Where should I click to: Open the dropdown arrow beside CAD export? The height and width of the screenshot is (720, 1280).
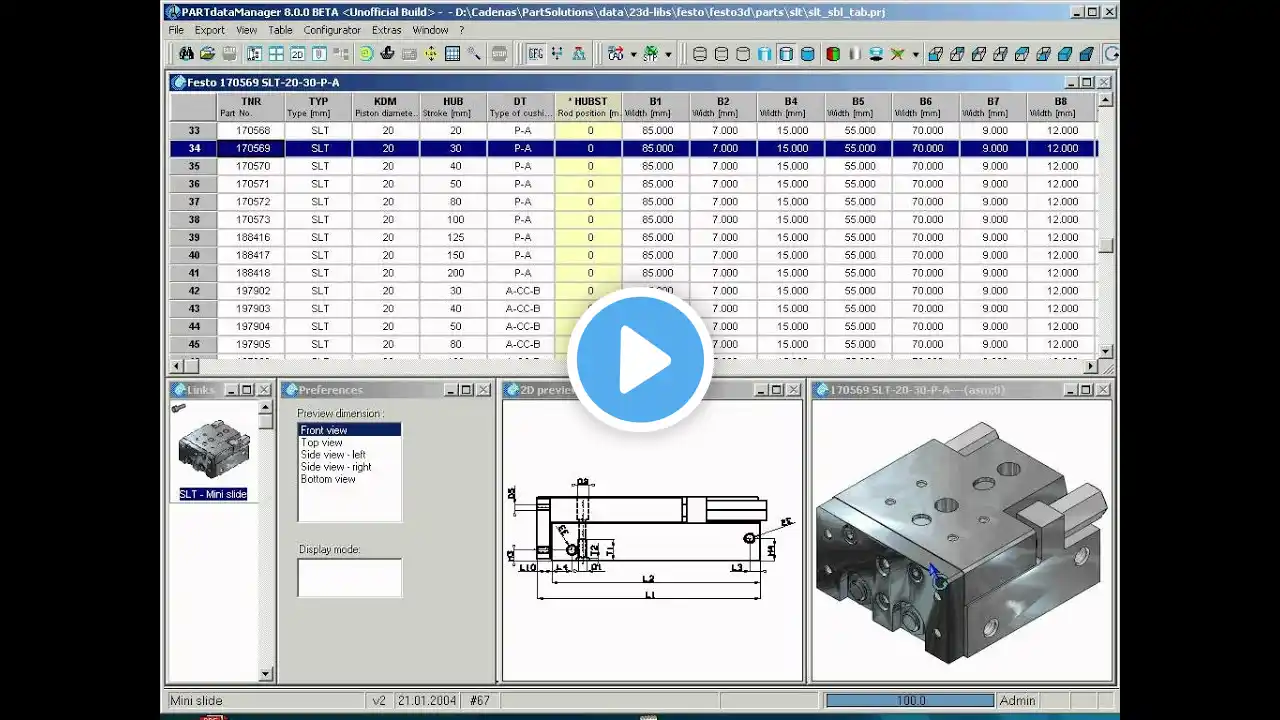tap(634, 54)
